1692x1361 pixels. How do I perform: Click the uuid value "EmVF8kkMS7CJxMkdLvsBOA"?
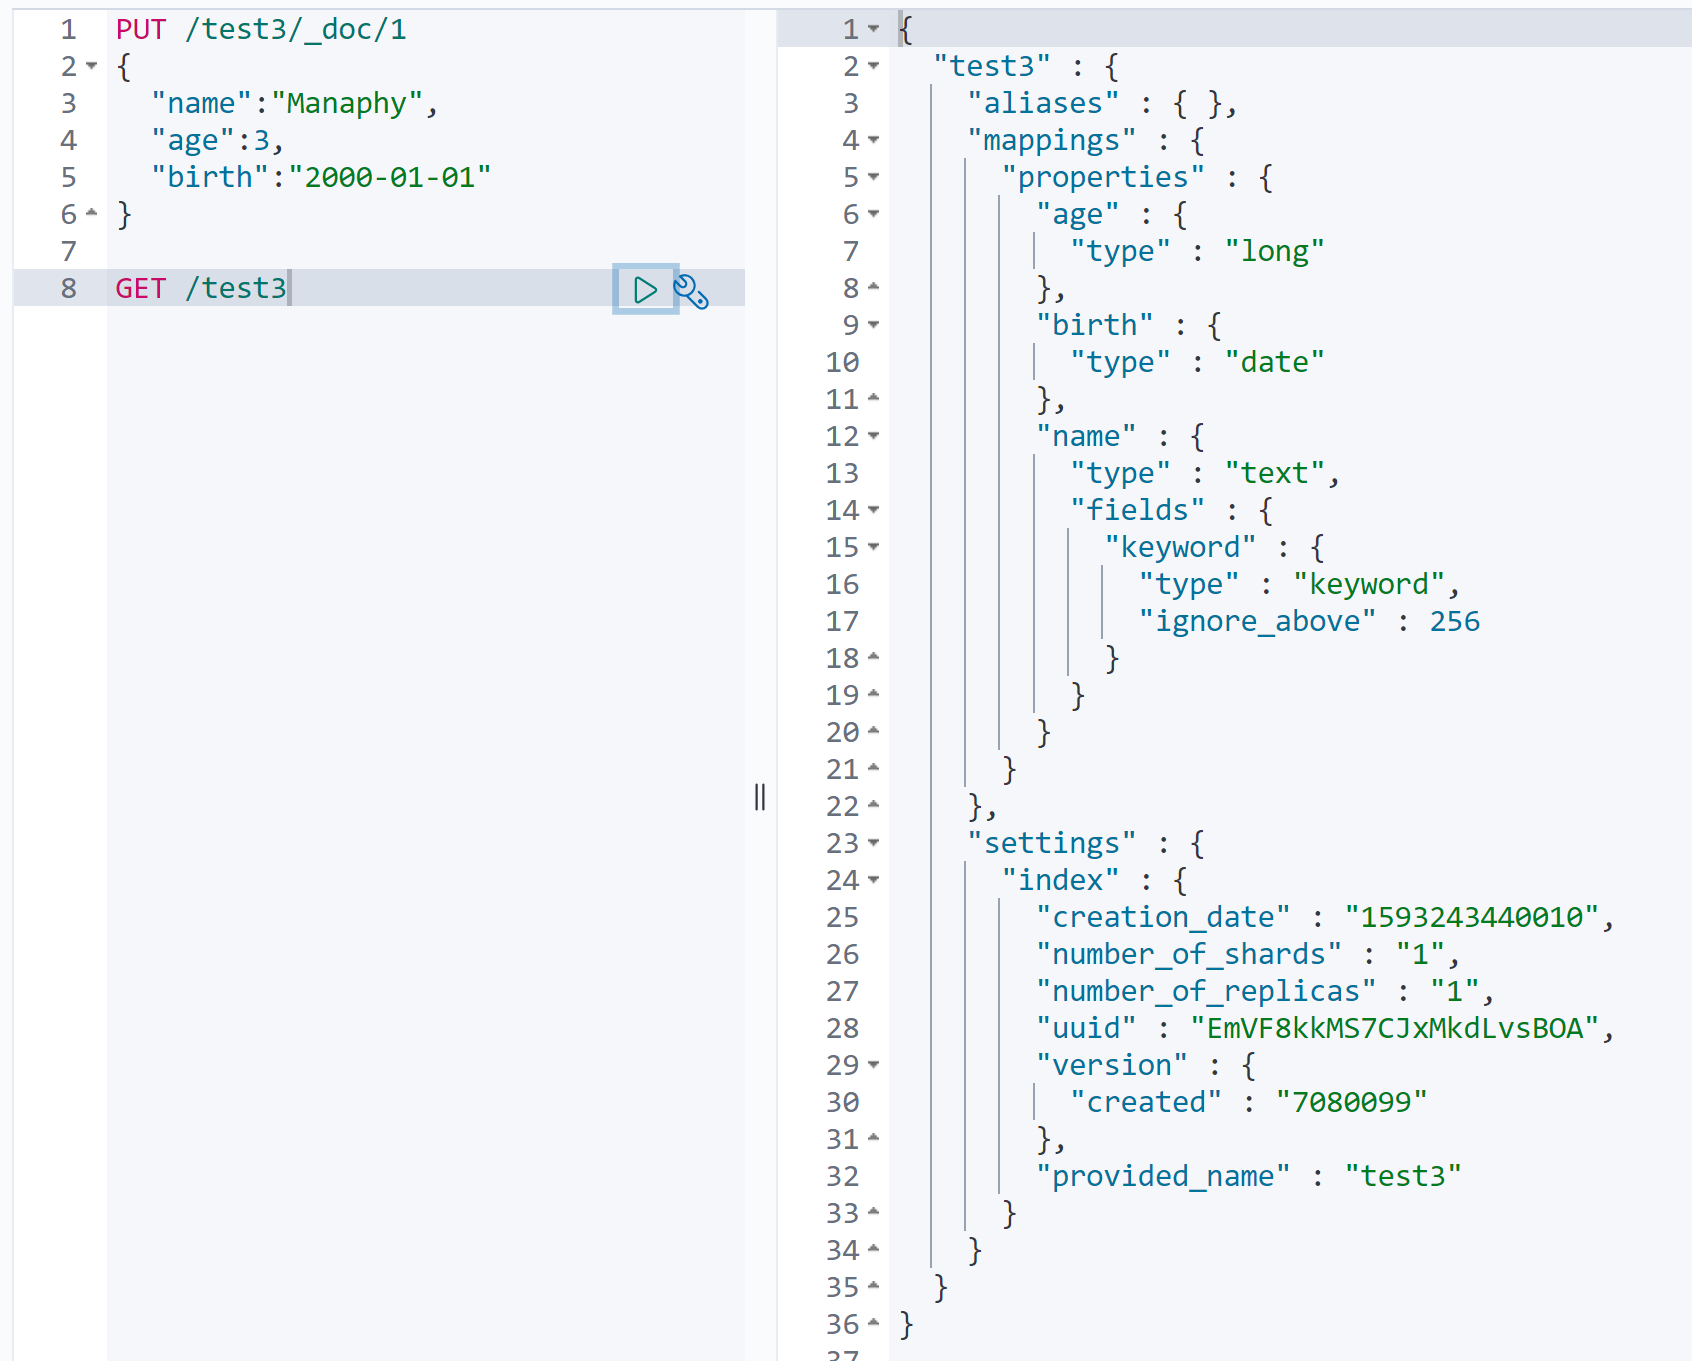pos(1394,1028)
